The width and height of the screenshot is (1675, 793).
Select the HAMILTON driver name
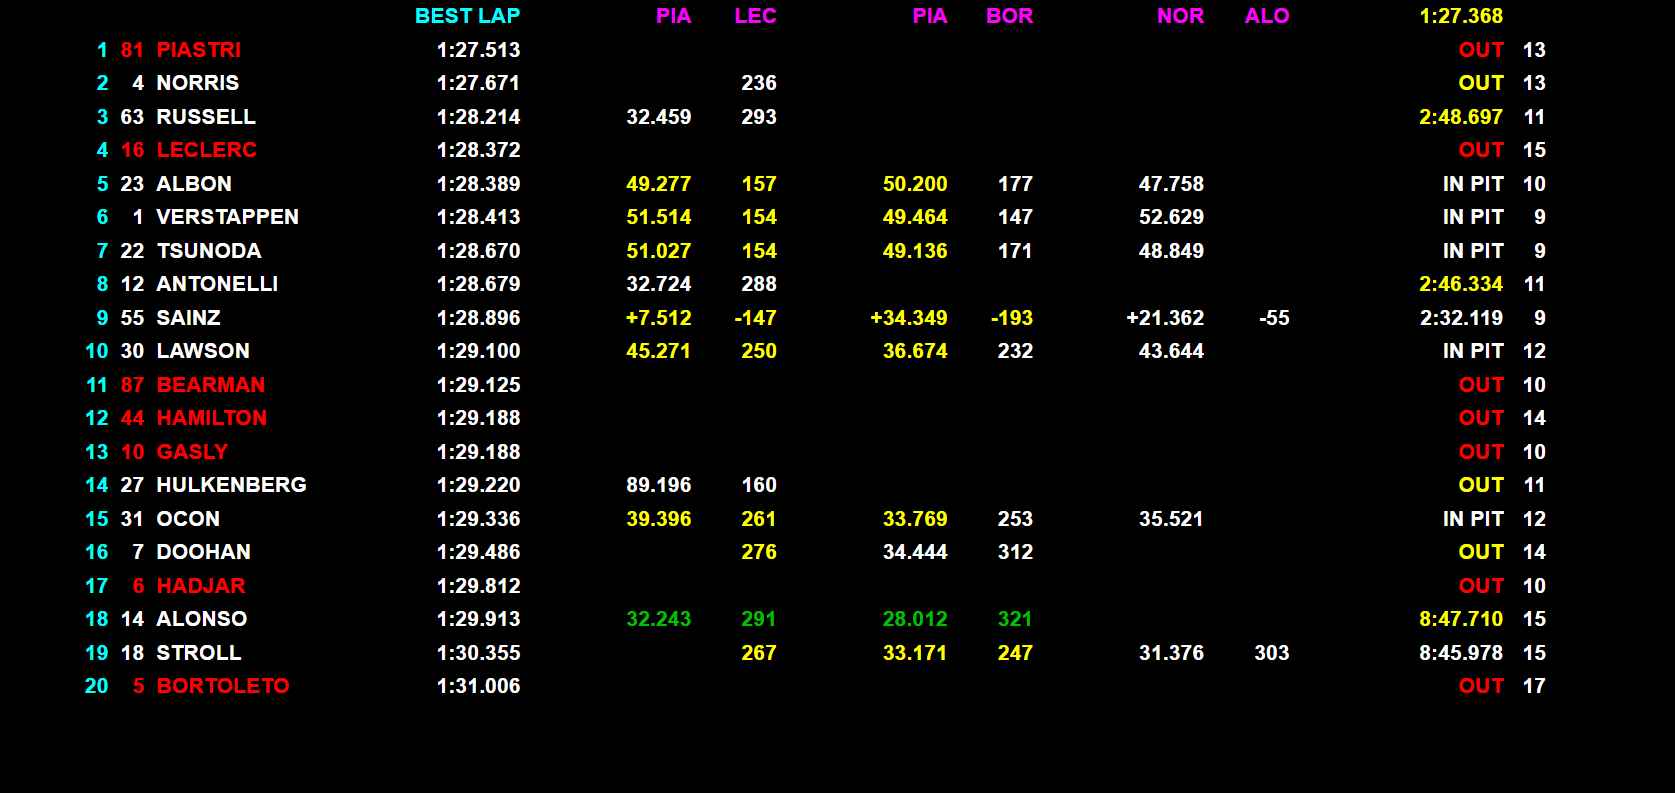point(211,418)
